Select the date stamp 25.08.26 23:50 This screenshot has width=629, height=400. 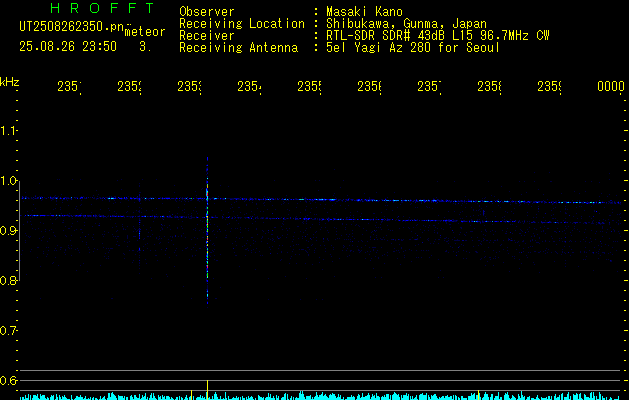(x=68, y=47)
